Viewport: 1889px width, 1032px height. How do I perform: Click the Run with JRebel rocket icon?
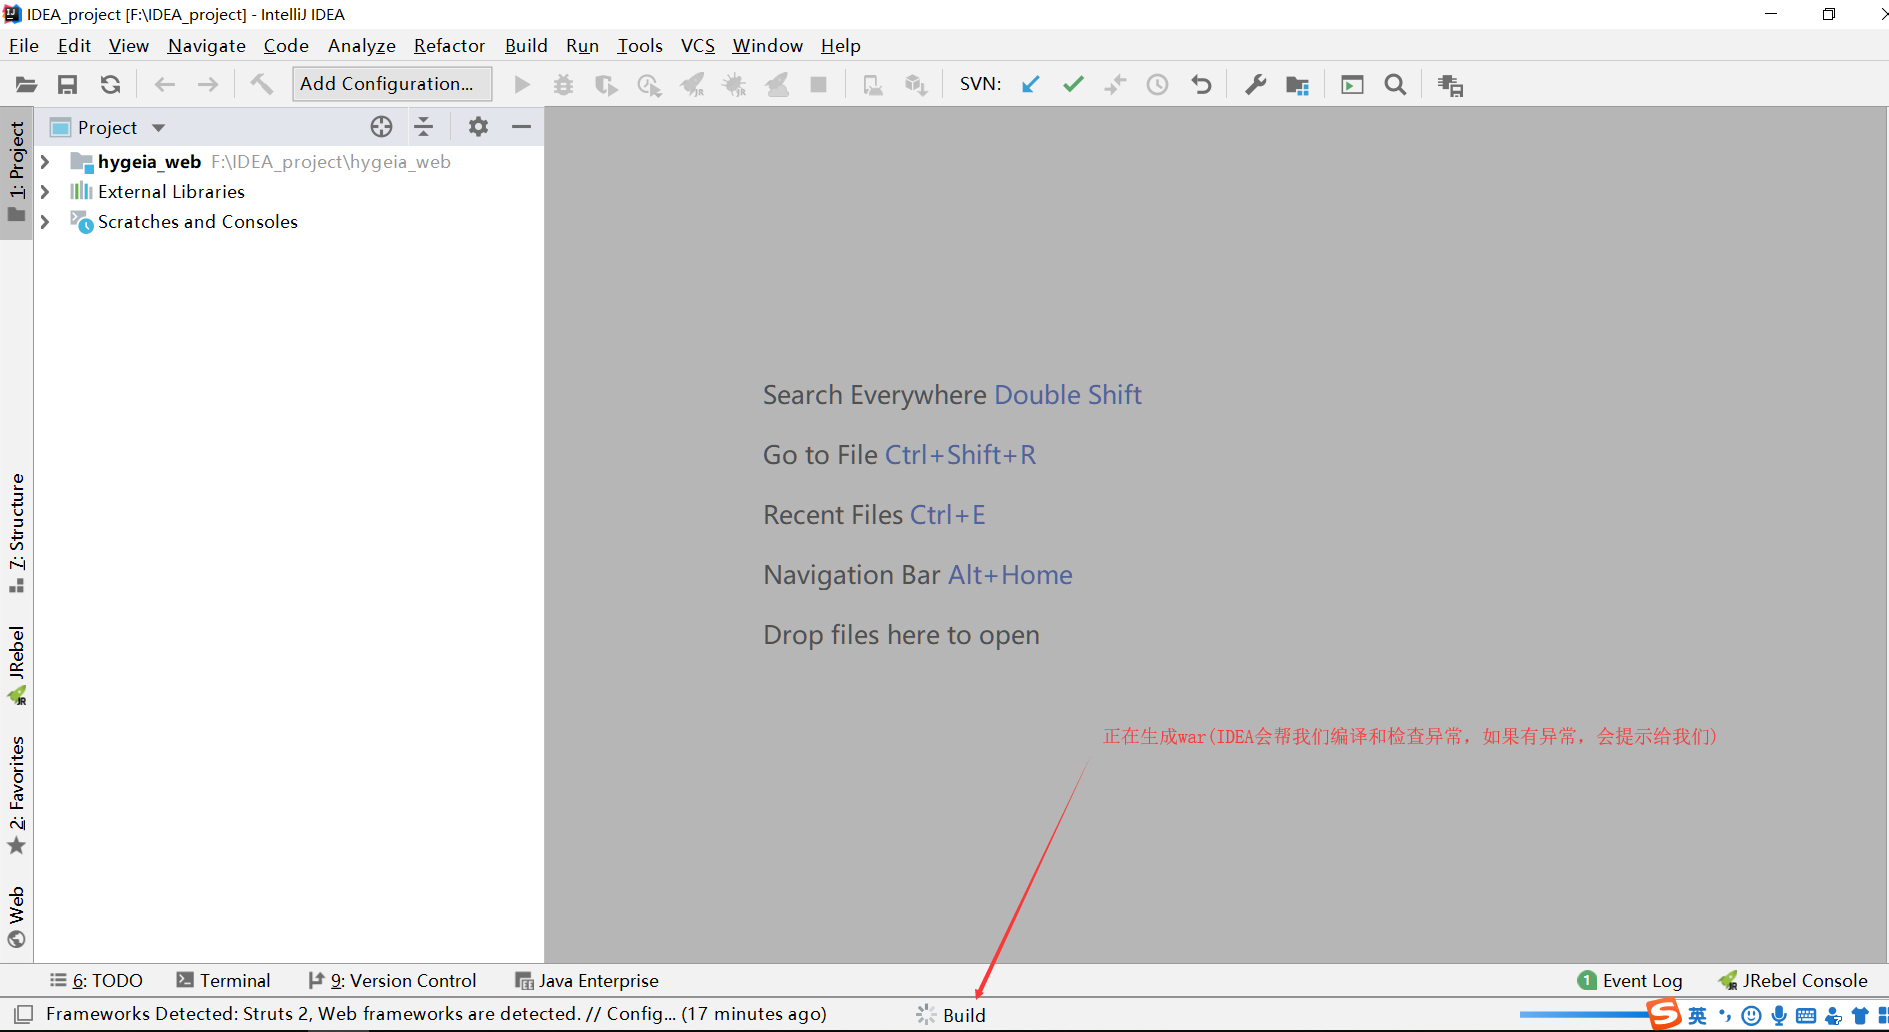point(692,85)
